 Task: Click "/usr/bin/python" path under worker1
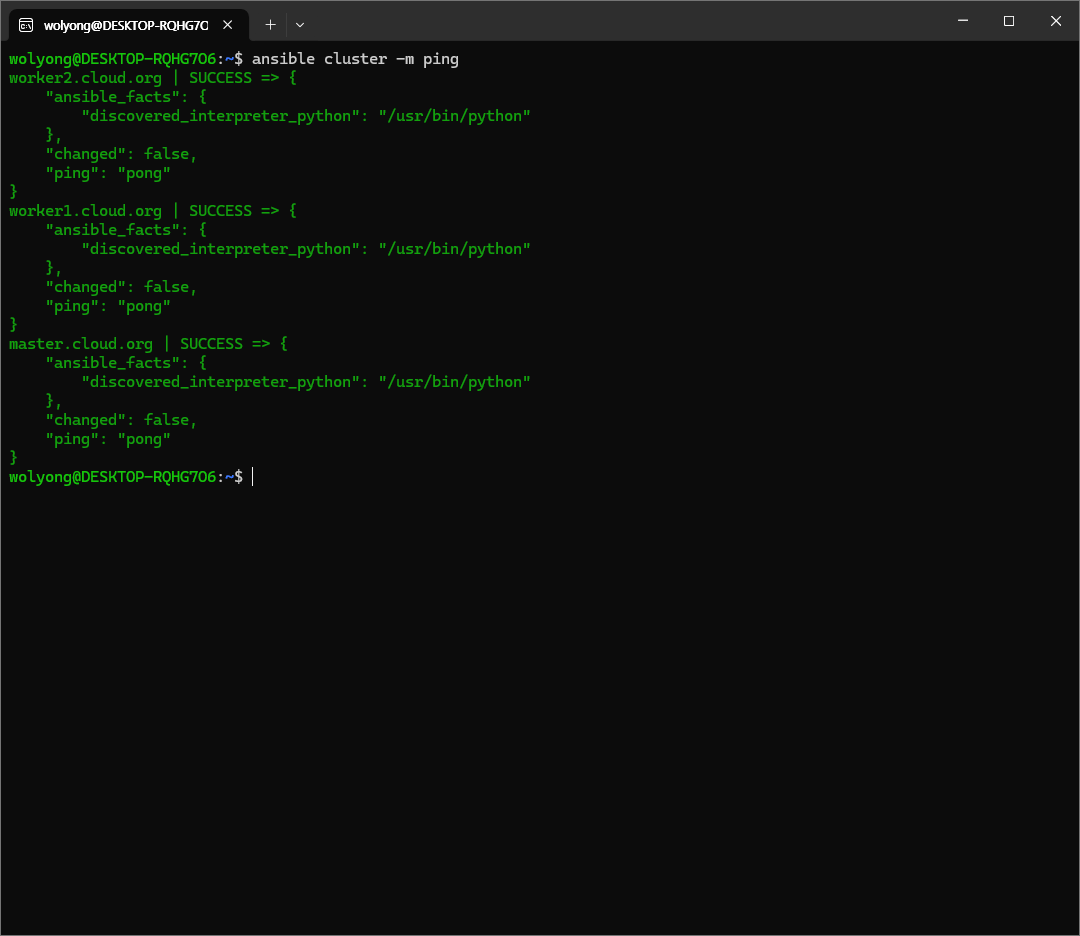pos(454,249)
